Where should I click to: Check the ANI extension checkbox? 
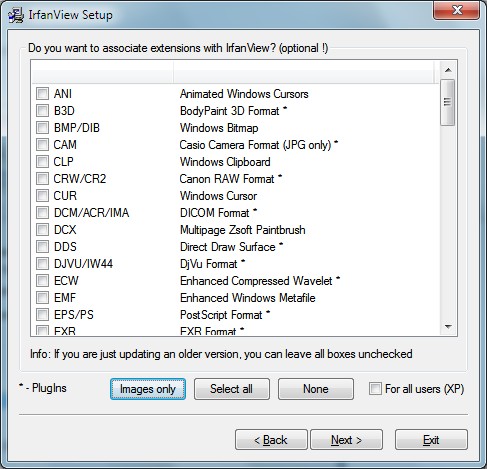pyautogui.click(x=42, y=94)
